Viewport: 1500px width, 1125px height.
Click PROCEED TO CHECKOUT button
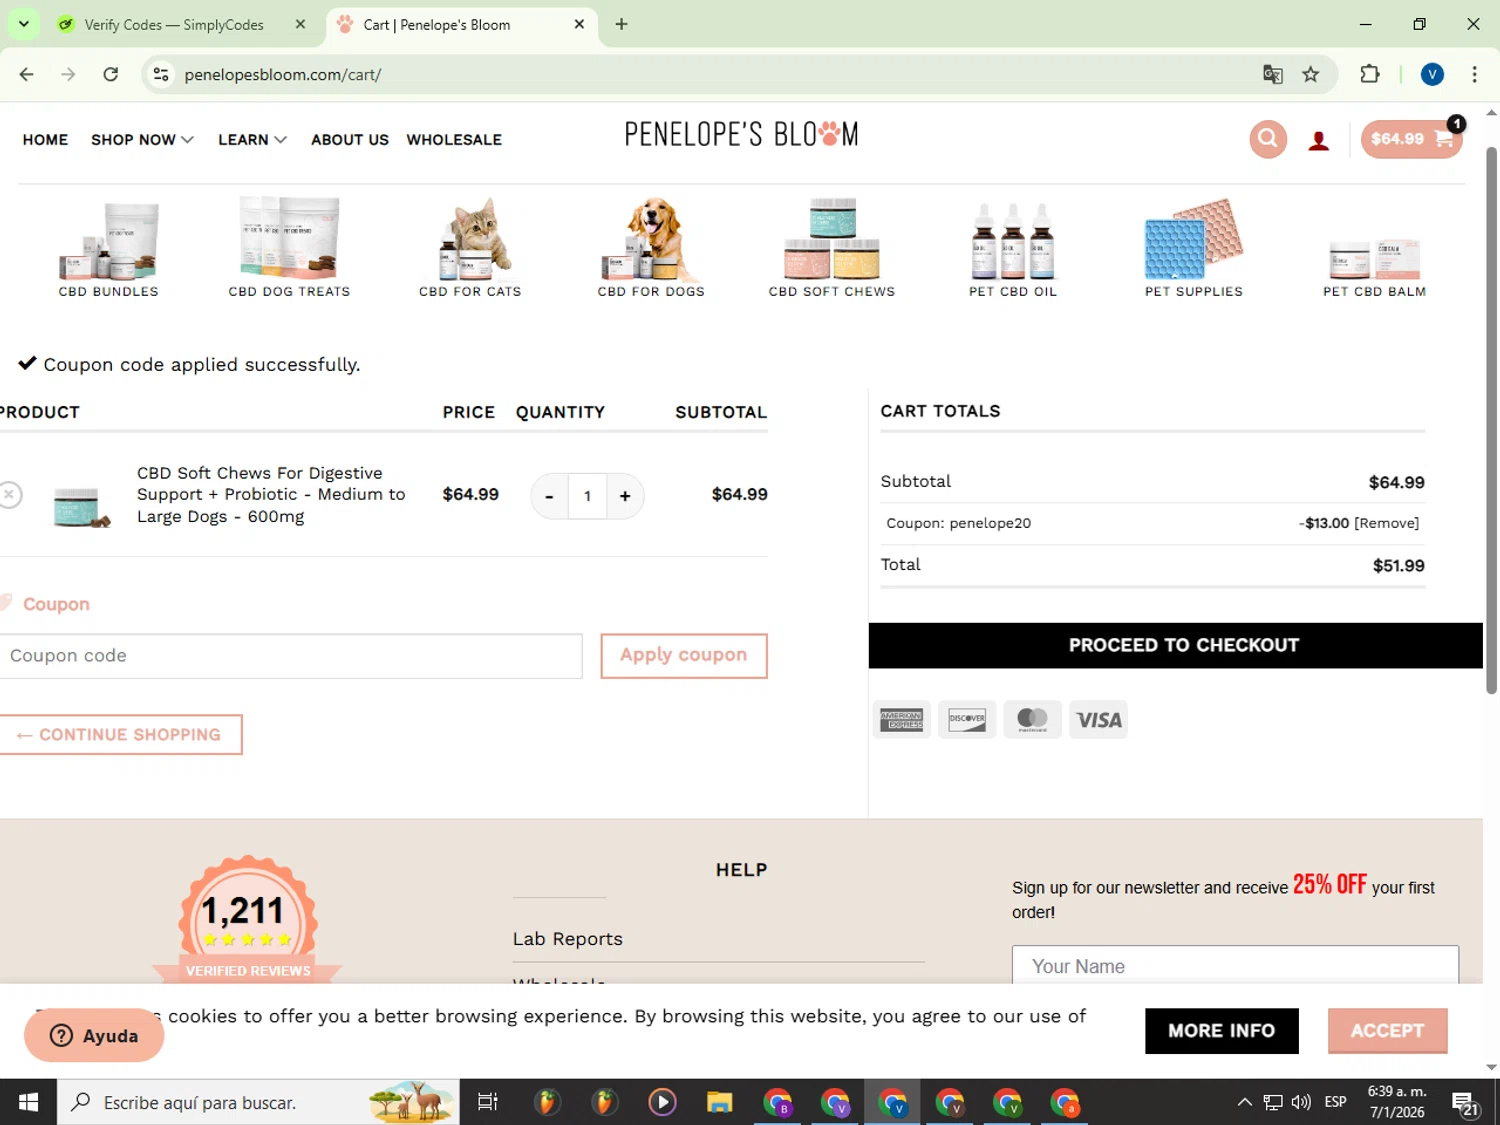pos(1175,646)
